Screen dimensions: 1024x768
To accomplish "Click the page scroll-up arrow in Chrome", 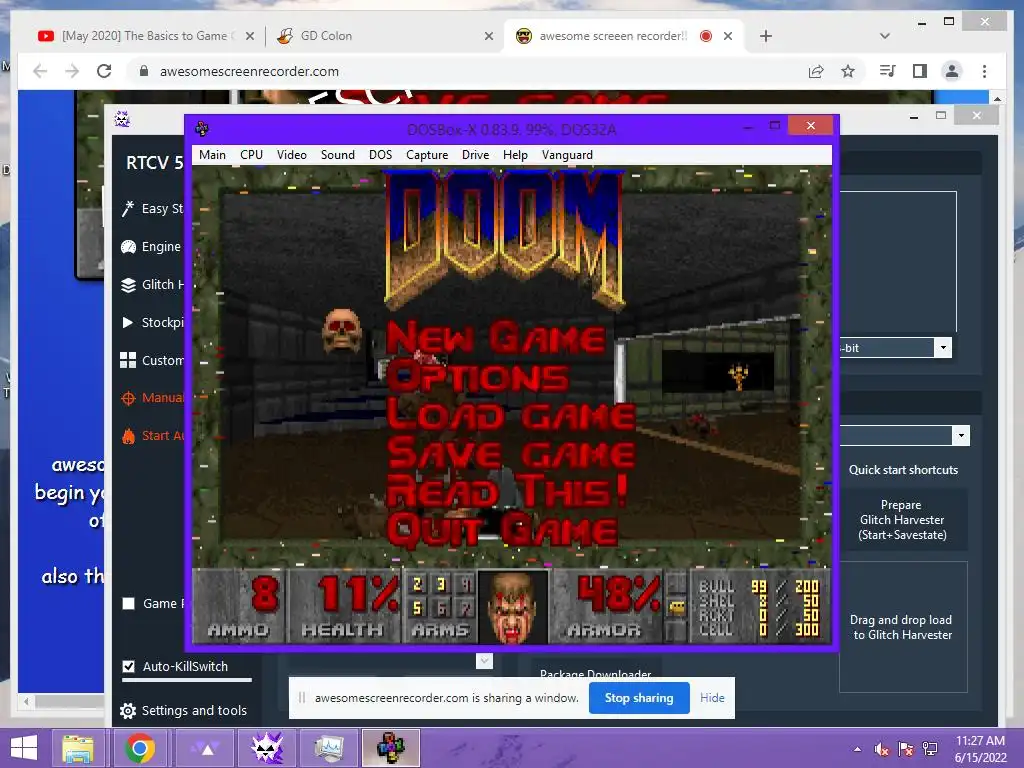I will 997,98.
